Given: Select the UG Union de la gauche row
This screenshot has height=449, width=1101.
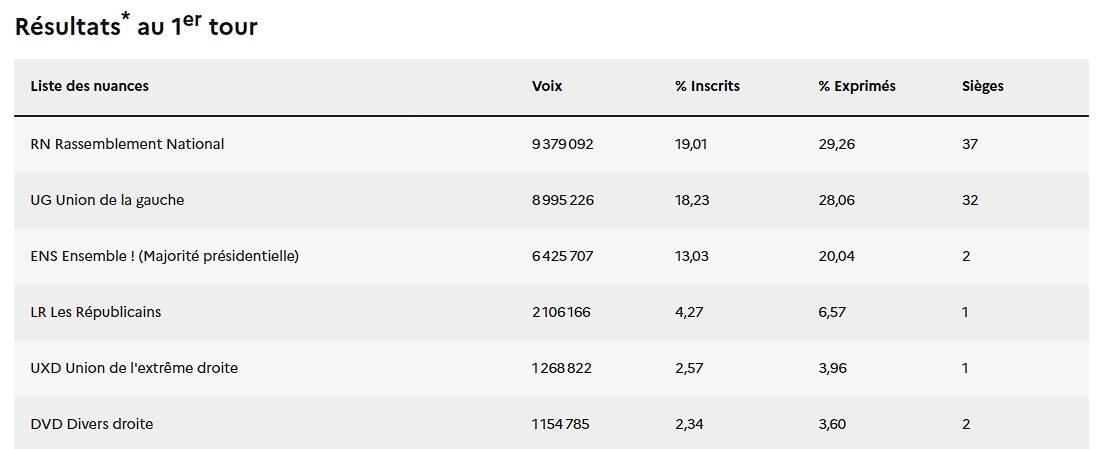Looking at the screenshot, I should pos(108,200).
